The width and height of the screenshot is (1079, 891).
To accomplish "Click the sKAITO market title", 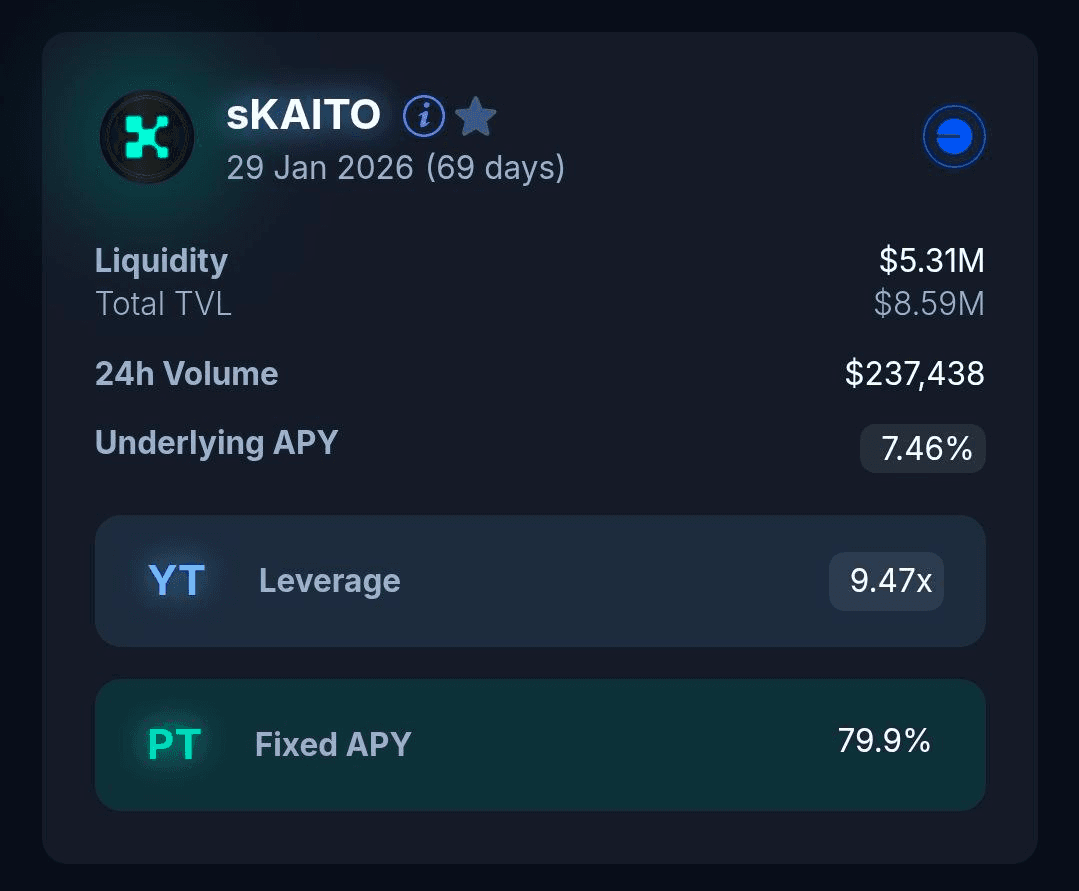I will 304,116.
